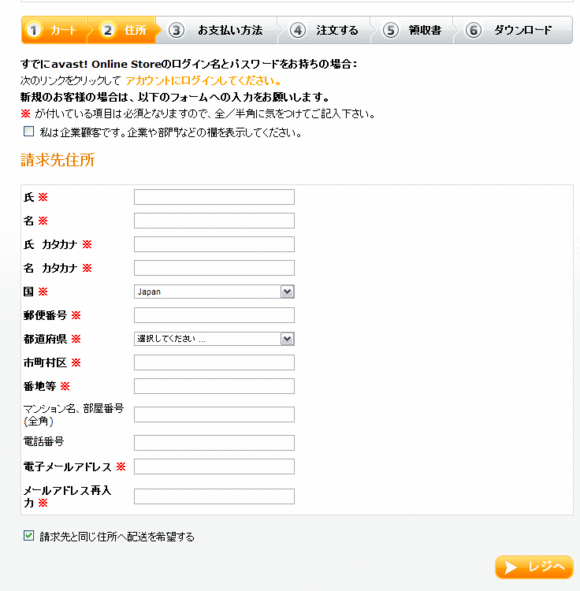Select the ダウンロード step tab
Image resolution: width=580 pixels, height=591 pixels.
(x=513, y=30)
